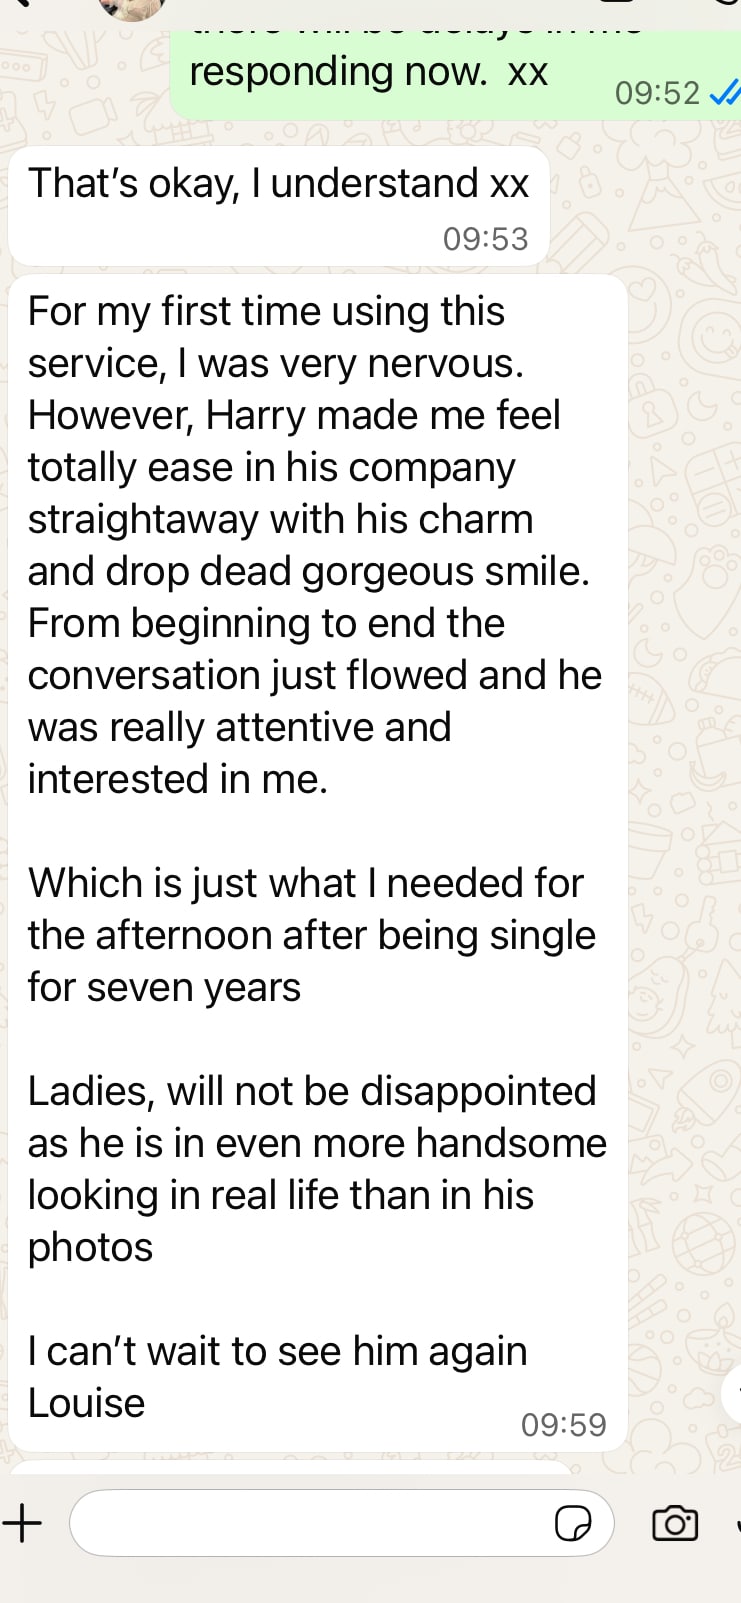The image size is (741, 1603).
Task: Tap the 09:59 timestamp
Action: click(563, 1425)
